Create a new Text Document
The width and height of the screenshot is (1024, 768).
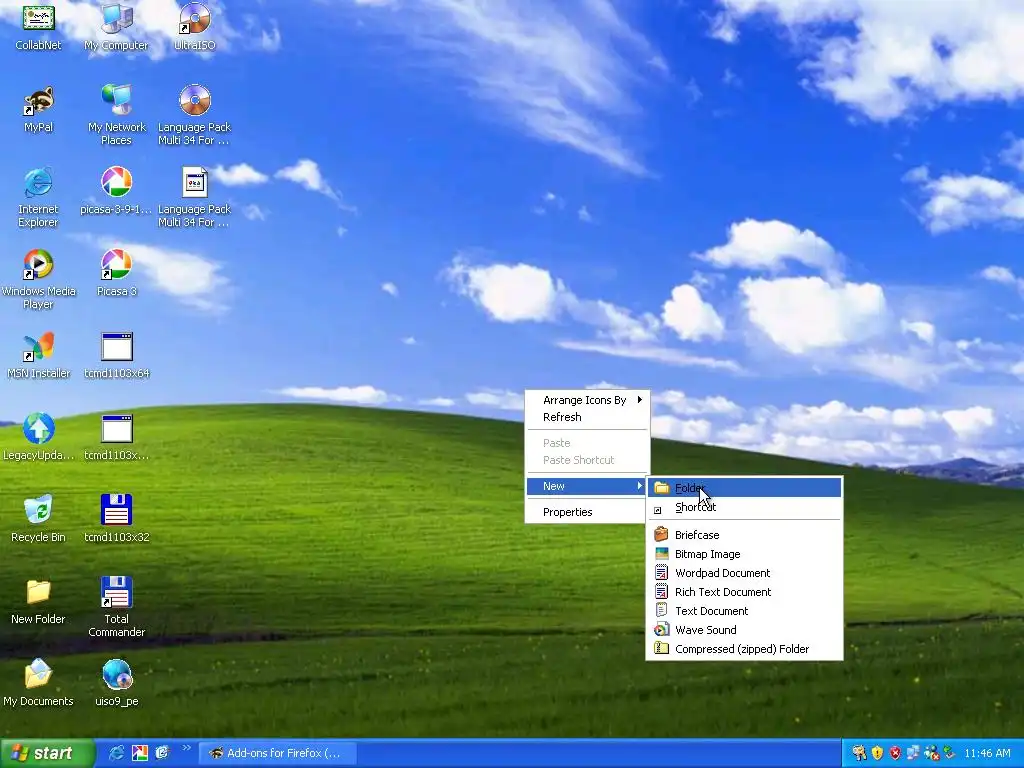(744, 611)
